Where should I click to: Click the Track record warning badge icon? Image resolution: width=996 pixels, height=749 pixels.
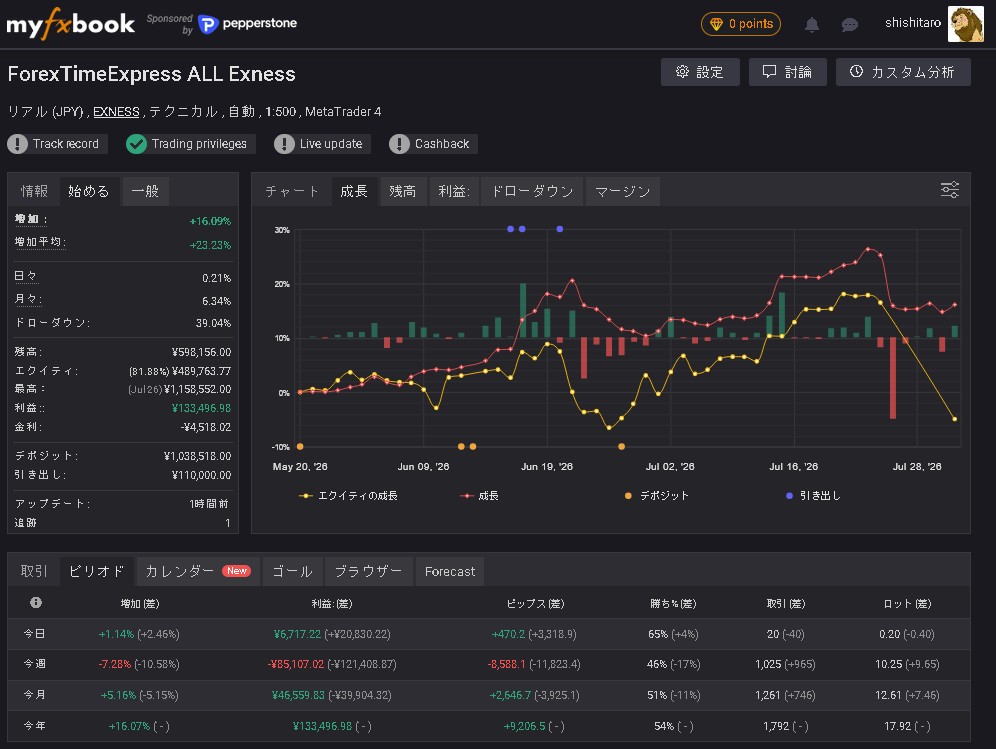point(17,144)
